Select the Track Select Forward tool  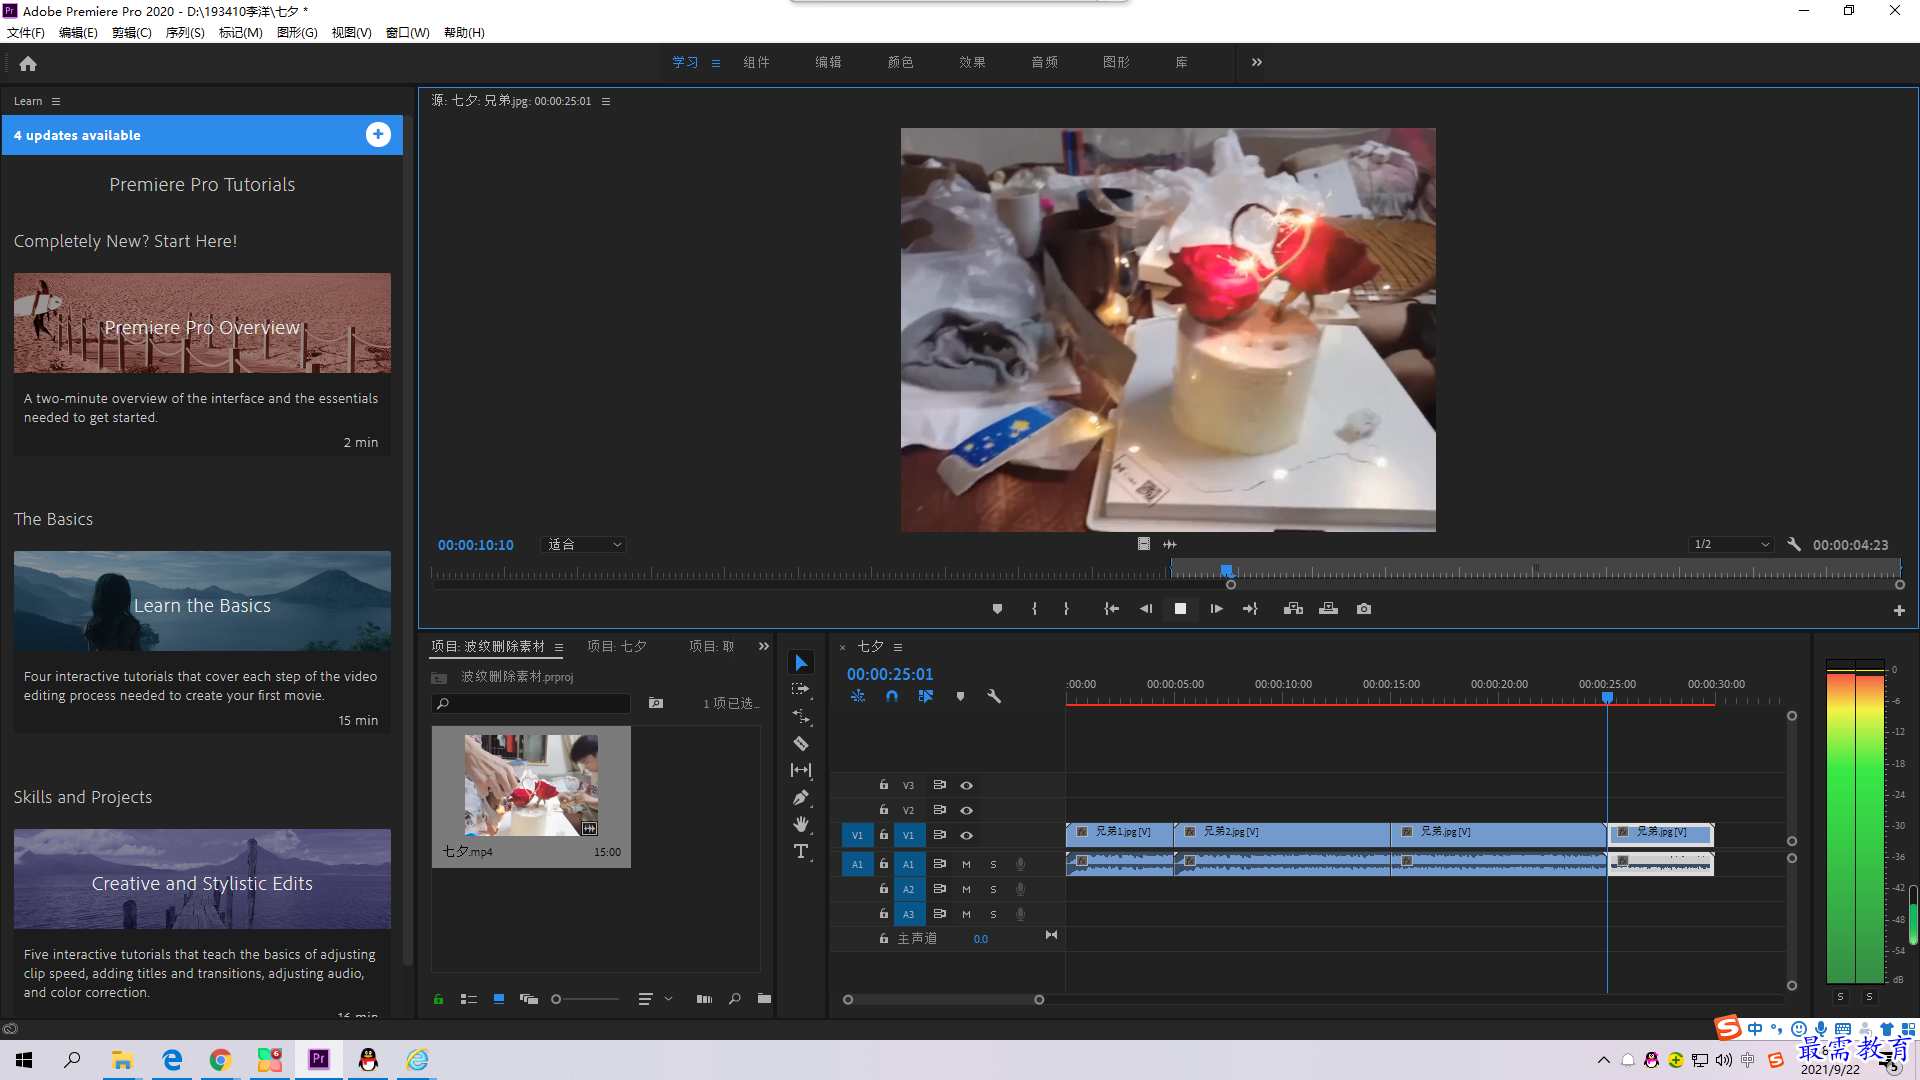coord(801,690)
